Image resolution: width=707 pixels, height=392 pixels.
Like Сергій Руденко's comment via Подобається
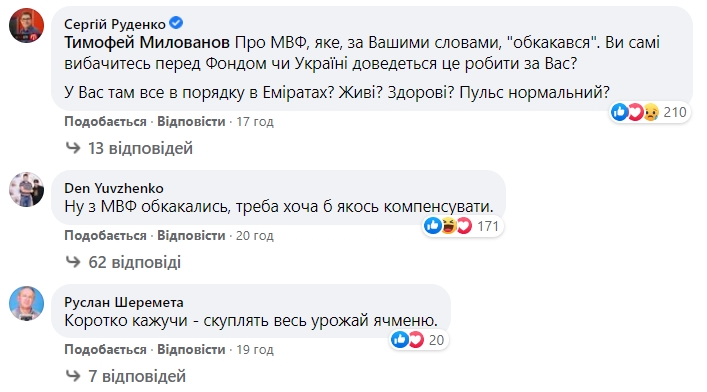(106, 122)
